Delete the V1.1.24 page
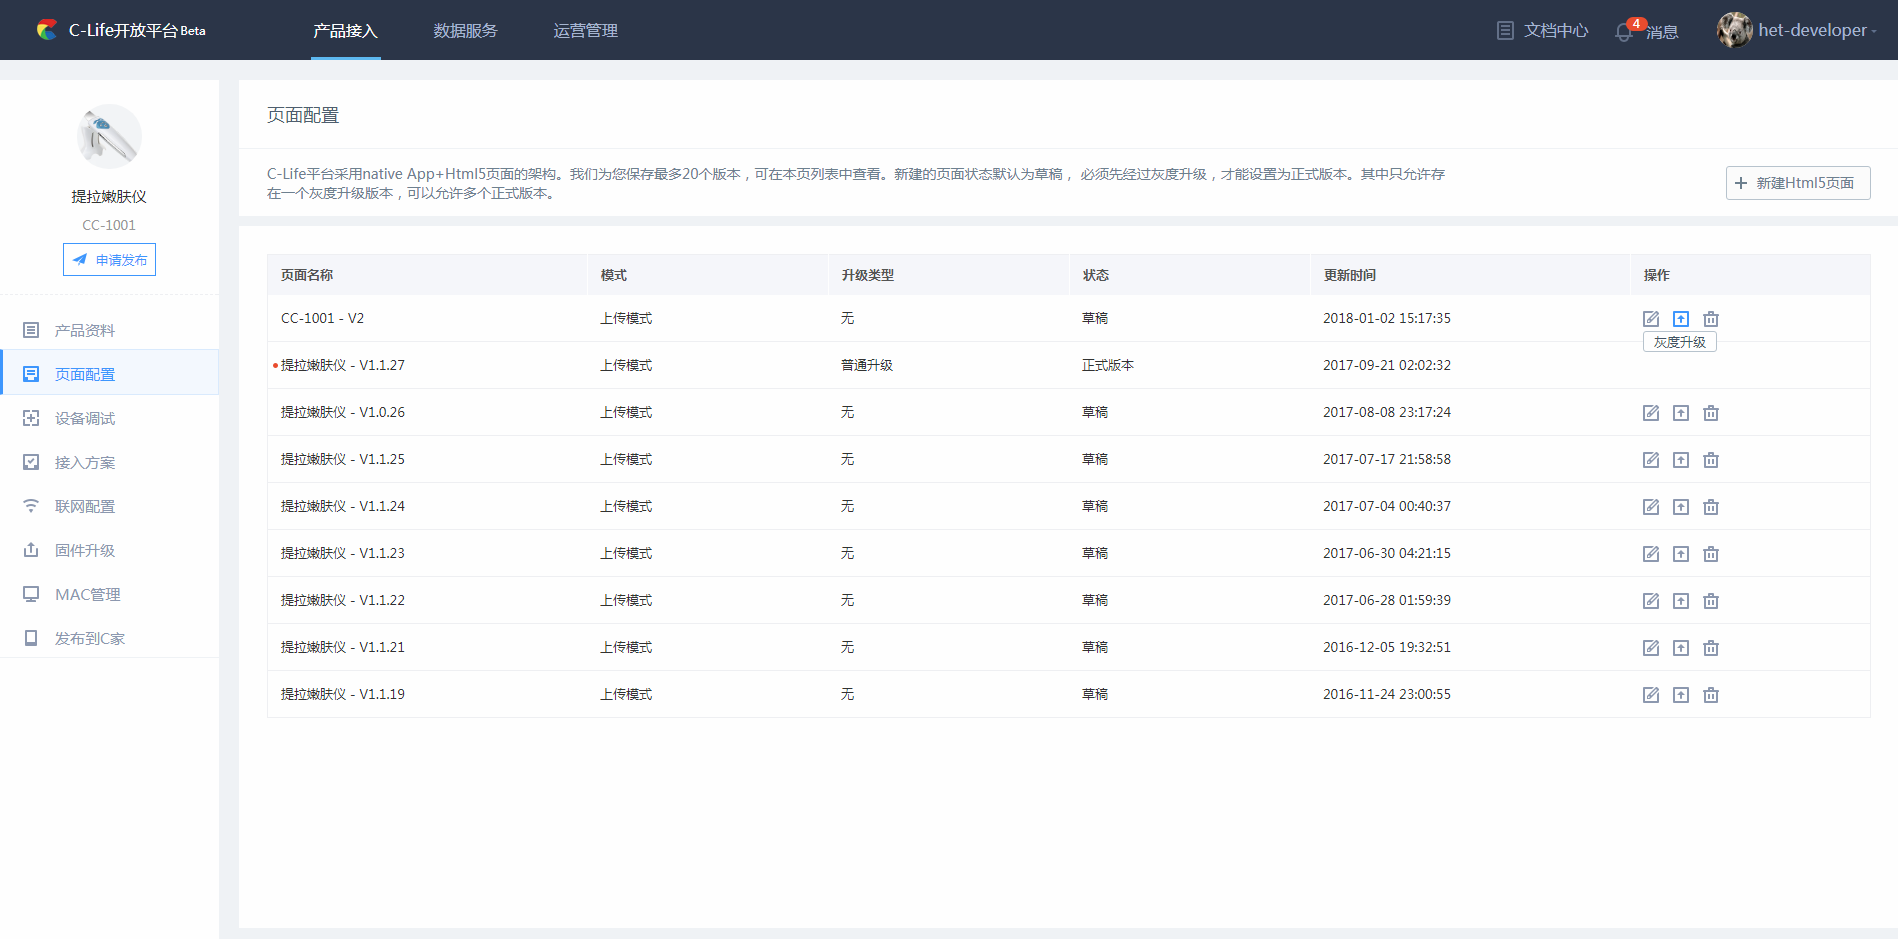 click(1711, 507)
